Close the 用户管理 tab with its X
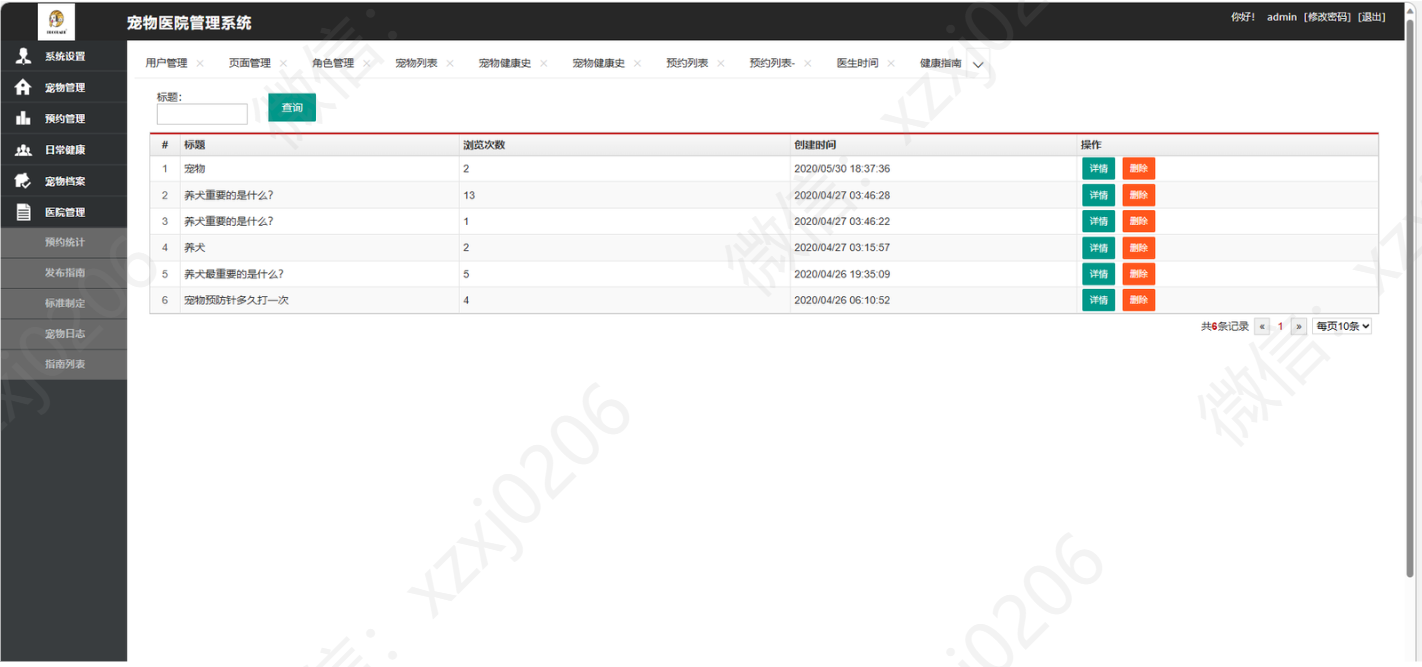 (x=200, y=63)
